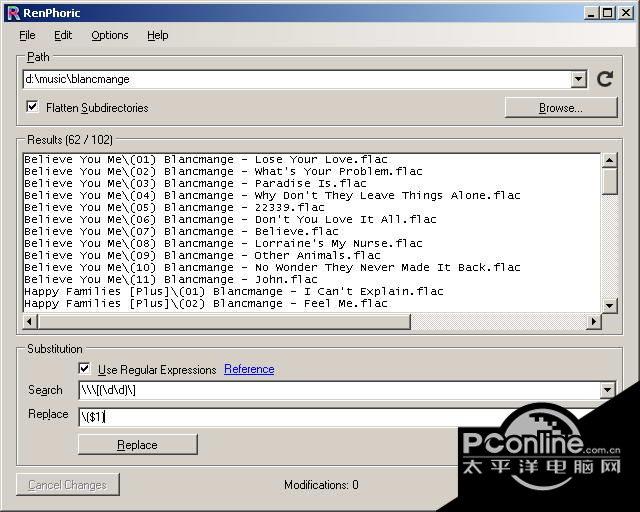Open the Help menu
This screenshot has width=640, height=512.
click(x=158, y=35)
